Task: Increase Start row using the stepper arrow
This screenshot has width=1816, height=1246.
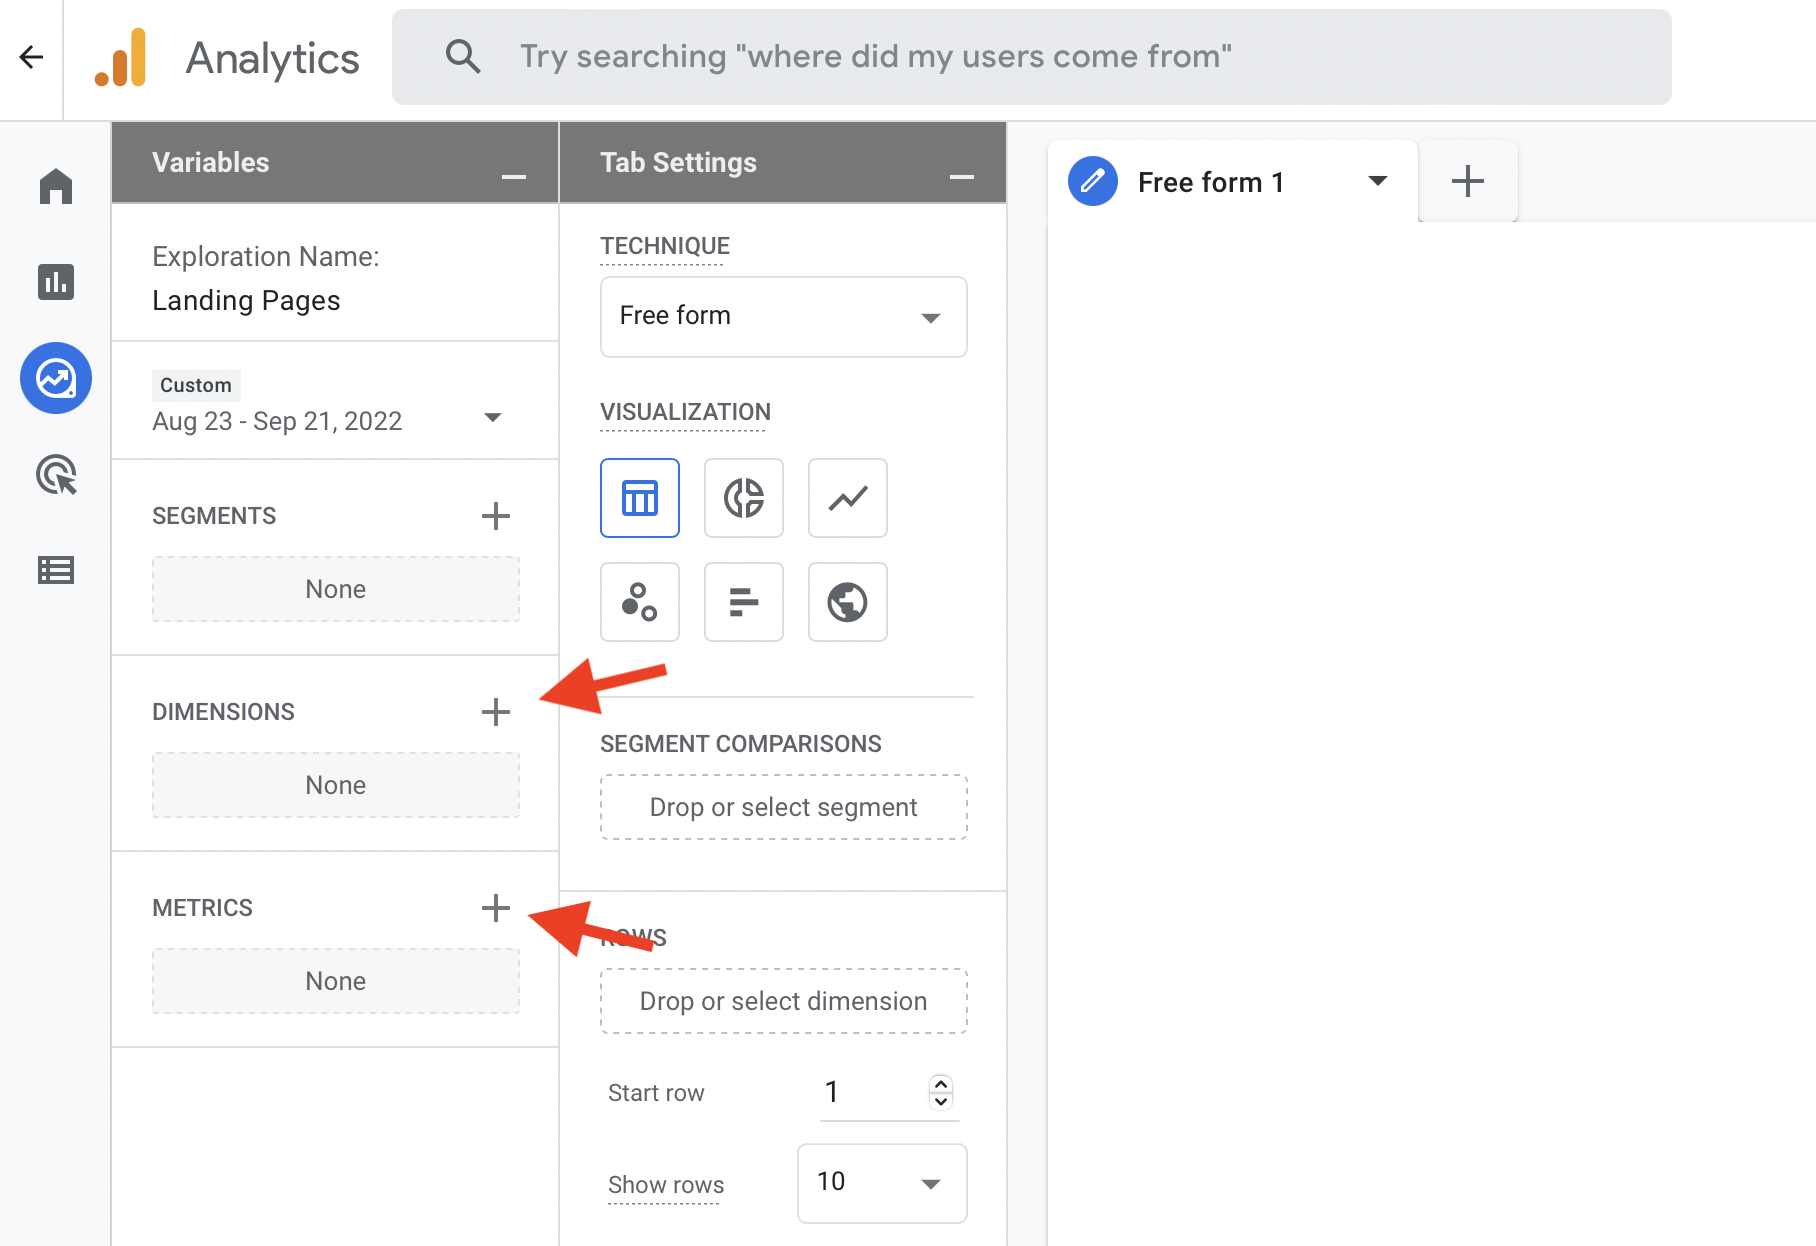Action: (940, 1084)
